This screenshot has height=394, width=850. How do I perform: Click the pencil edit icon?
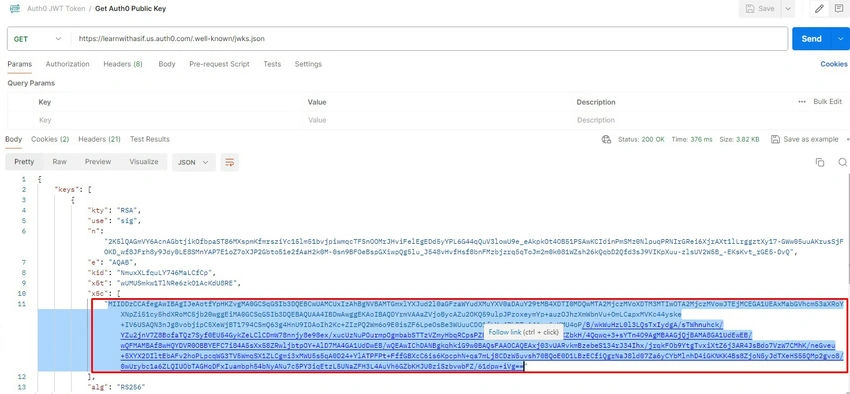[819, 9]
